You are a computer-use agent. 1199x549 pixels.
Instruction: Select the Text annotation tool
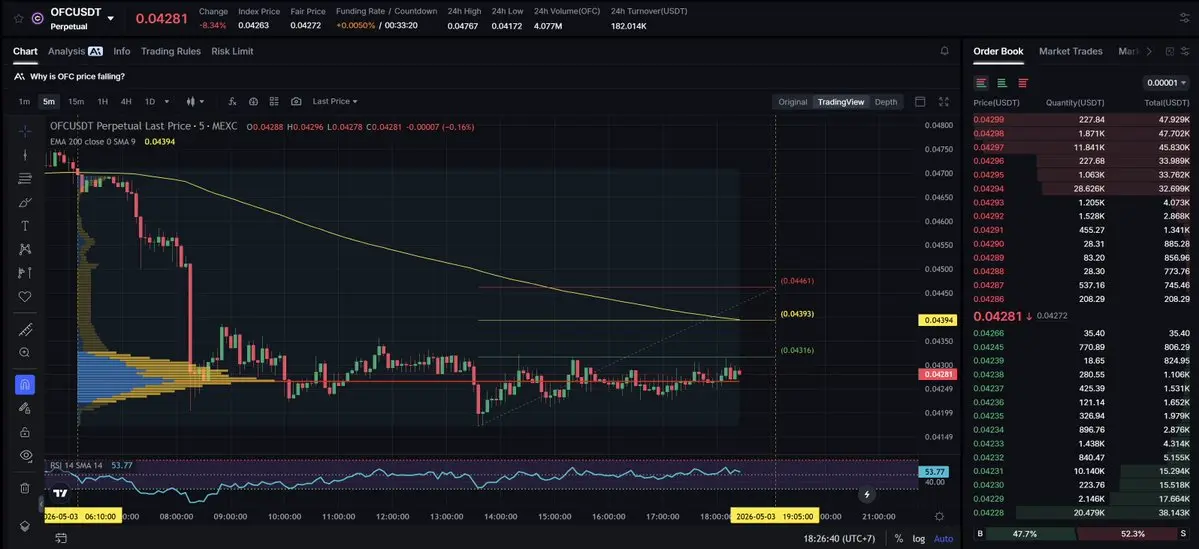[x=24, y=226]
